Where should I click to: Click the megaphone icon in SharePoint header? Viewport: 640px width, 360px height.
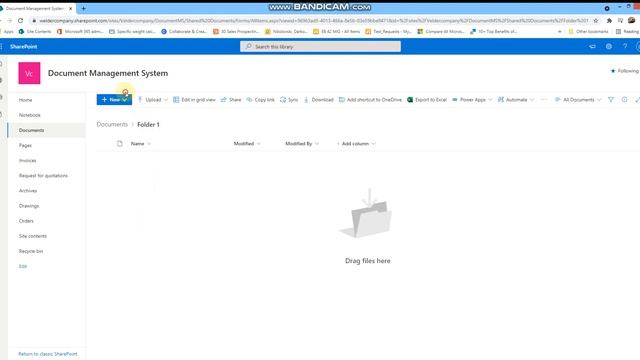click(x=592, y=47)
